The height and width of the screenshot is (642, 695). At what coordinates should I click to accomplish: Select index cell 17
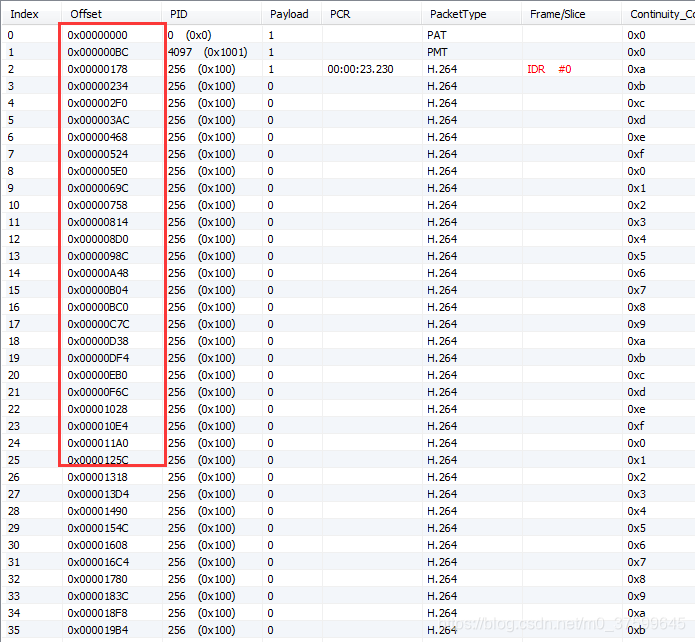point(14,324)
